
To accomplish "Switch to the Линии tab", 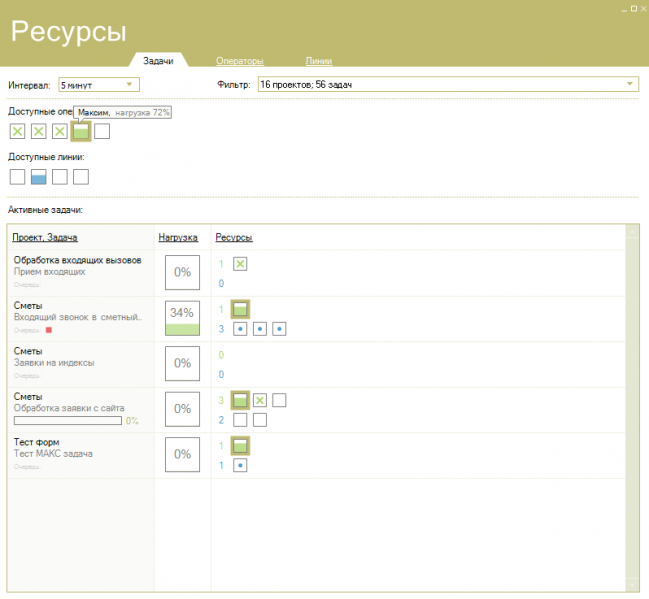I will (319, 61).
